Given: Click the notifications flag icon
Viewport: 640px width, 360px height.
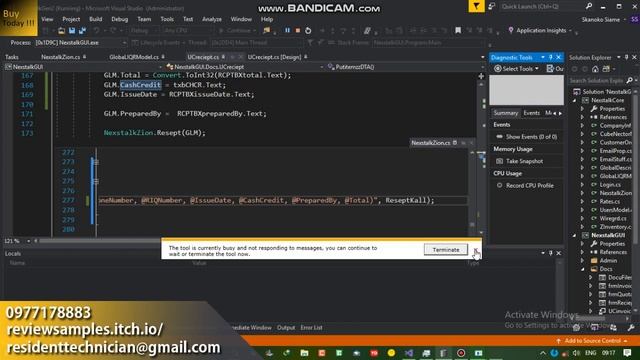Looking at the screenshot, I should (476, 6).
